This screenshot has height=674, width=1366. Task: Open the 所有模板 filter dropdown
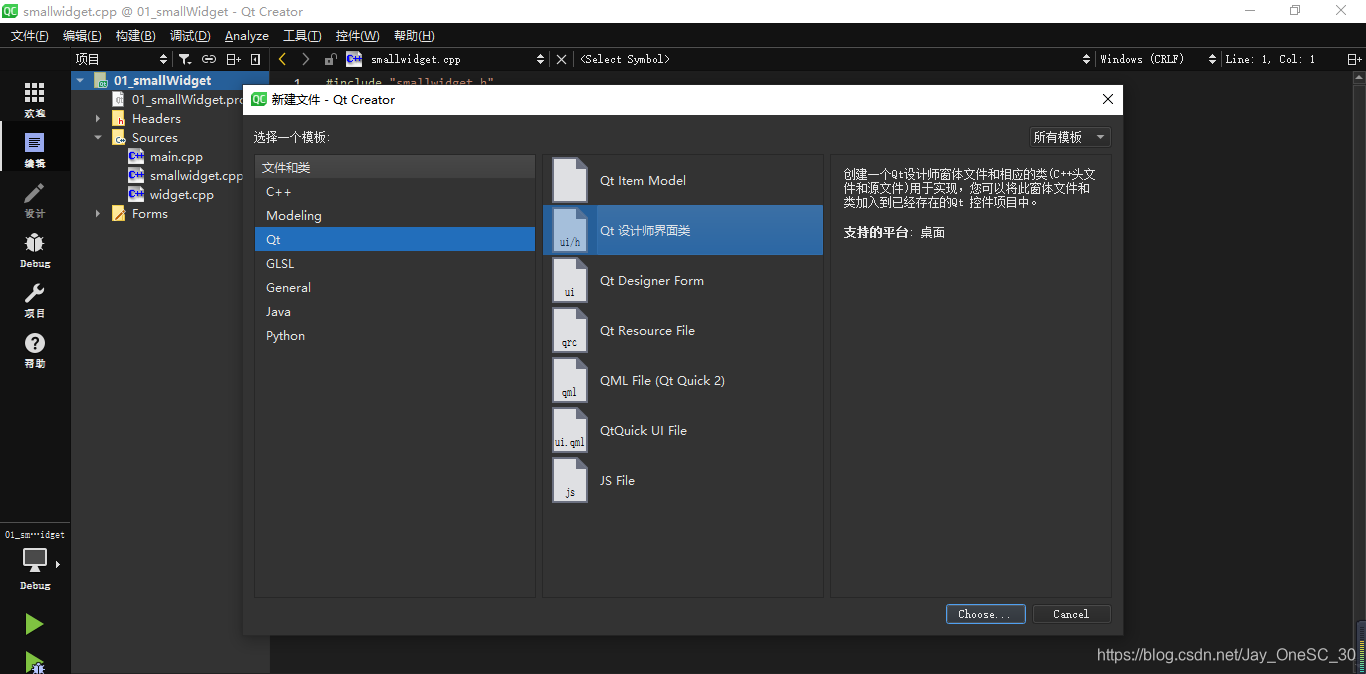1070,137
